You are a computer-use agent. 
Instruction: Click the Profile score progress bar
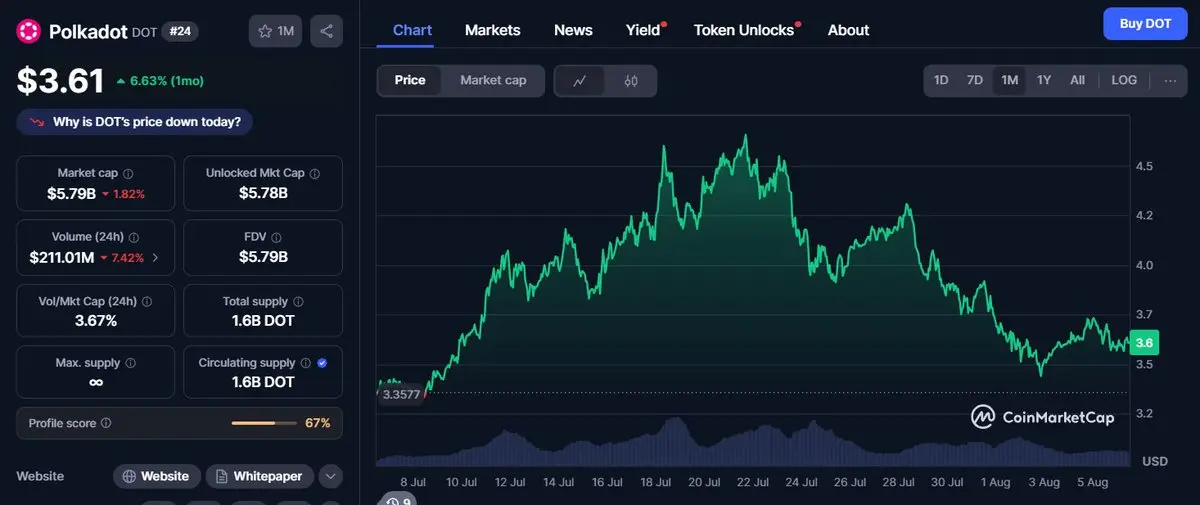click(x=262, y=423)
